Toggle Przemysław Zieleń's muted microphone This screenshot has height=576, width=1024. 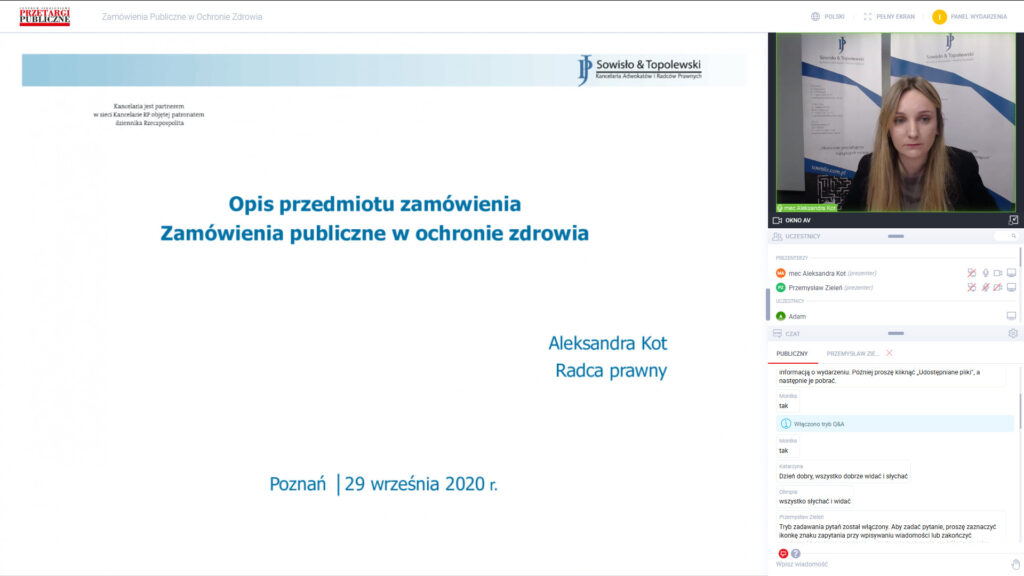coord(985,288)
